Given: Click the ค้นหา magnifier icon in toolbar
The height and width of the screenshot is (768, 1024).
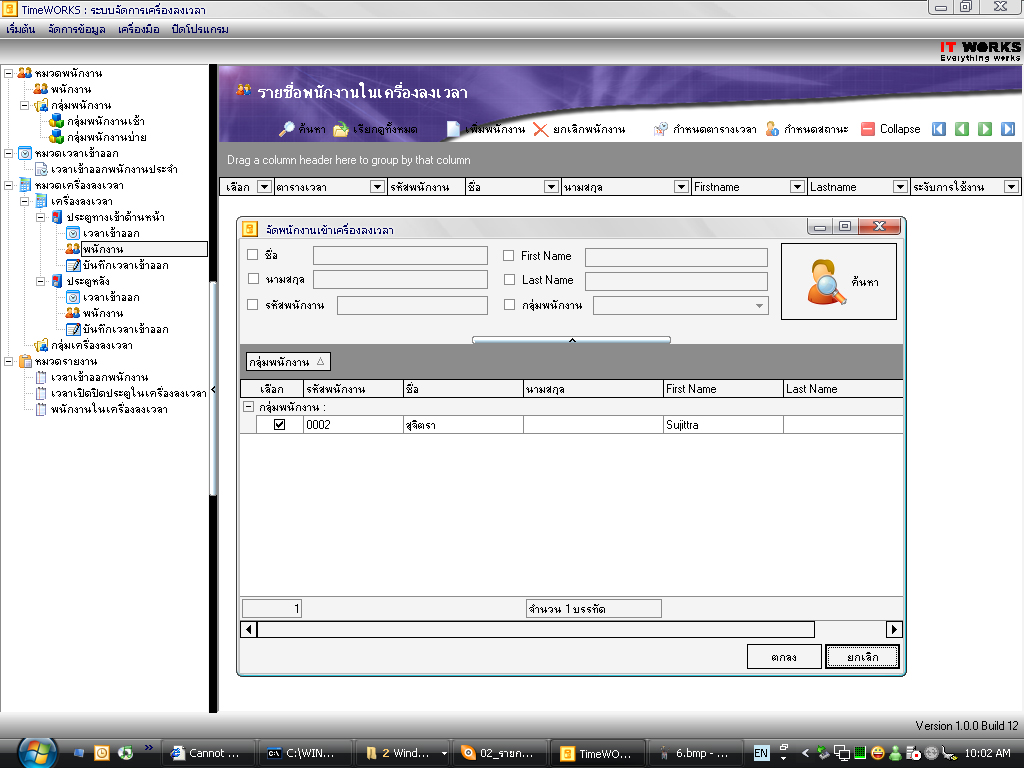Looking at the screenshot, I should coord(286,129).
